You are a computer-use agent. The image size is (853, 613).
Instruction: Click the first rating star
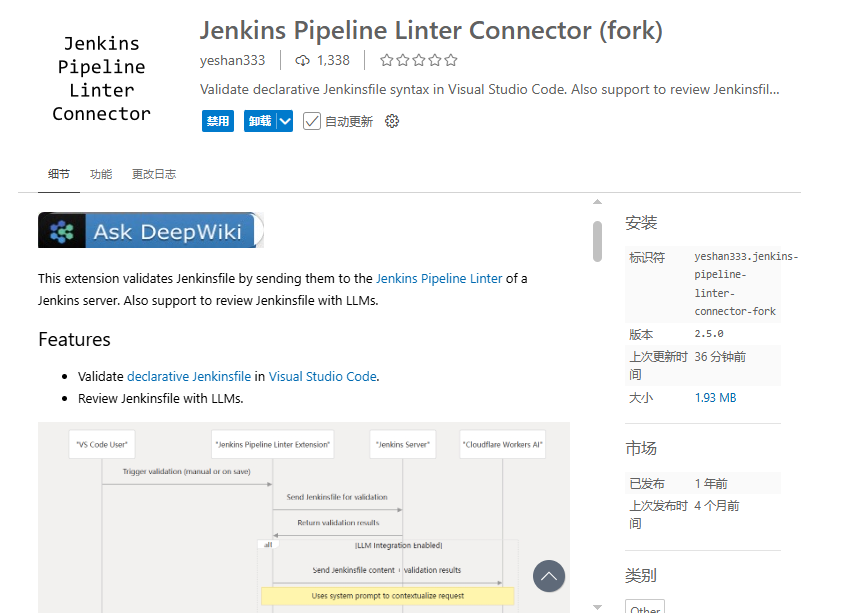386,60
